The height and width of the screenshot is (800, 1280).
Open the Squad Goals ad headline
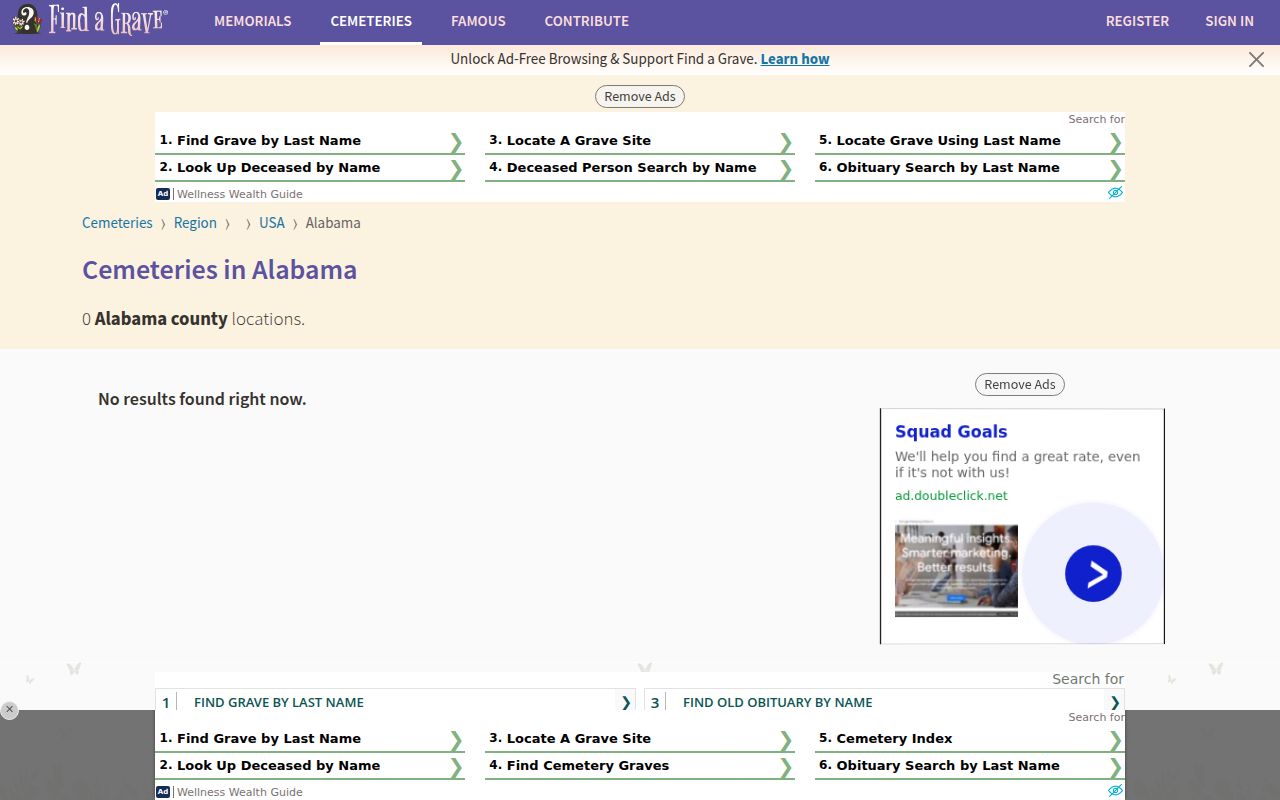pyautogui.click(x=951, y=432)
